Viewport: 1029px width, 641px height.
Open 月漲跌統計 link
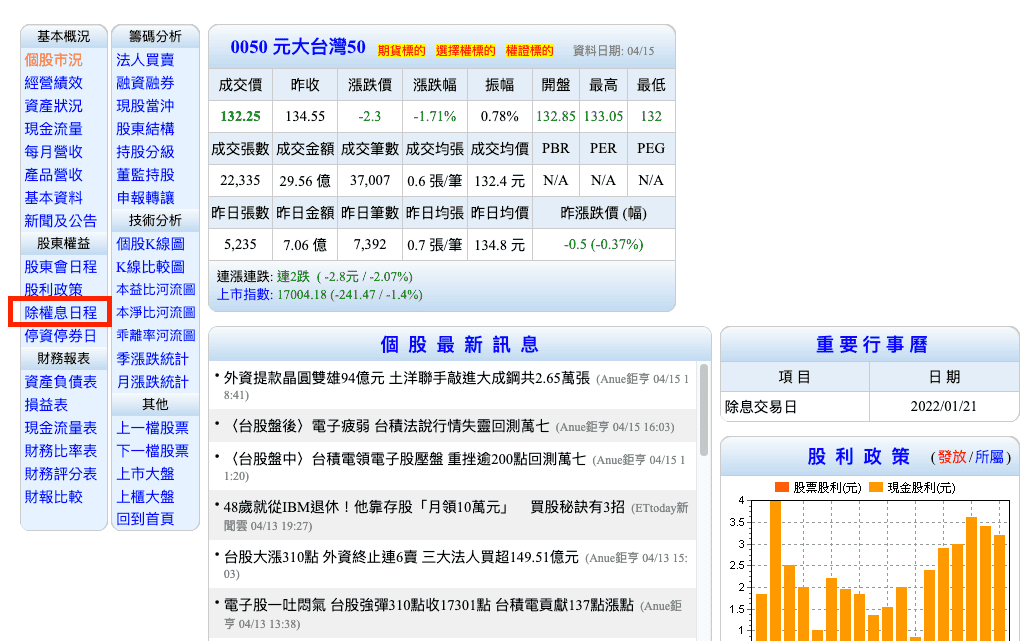152,381
